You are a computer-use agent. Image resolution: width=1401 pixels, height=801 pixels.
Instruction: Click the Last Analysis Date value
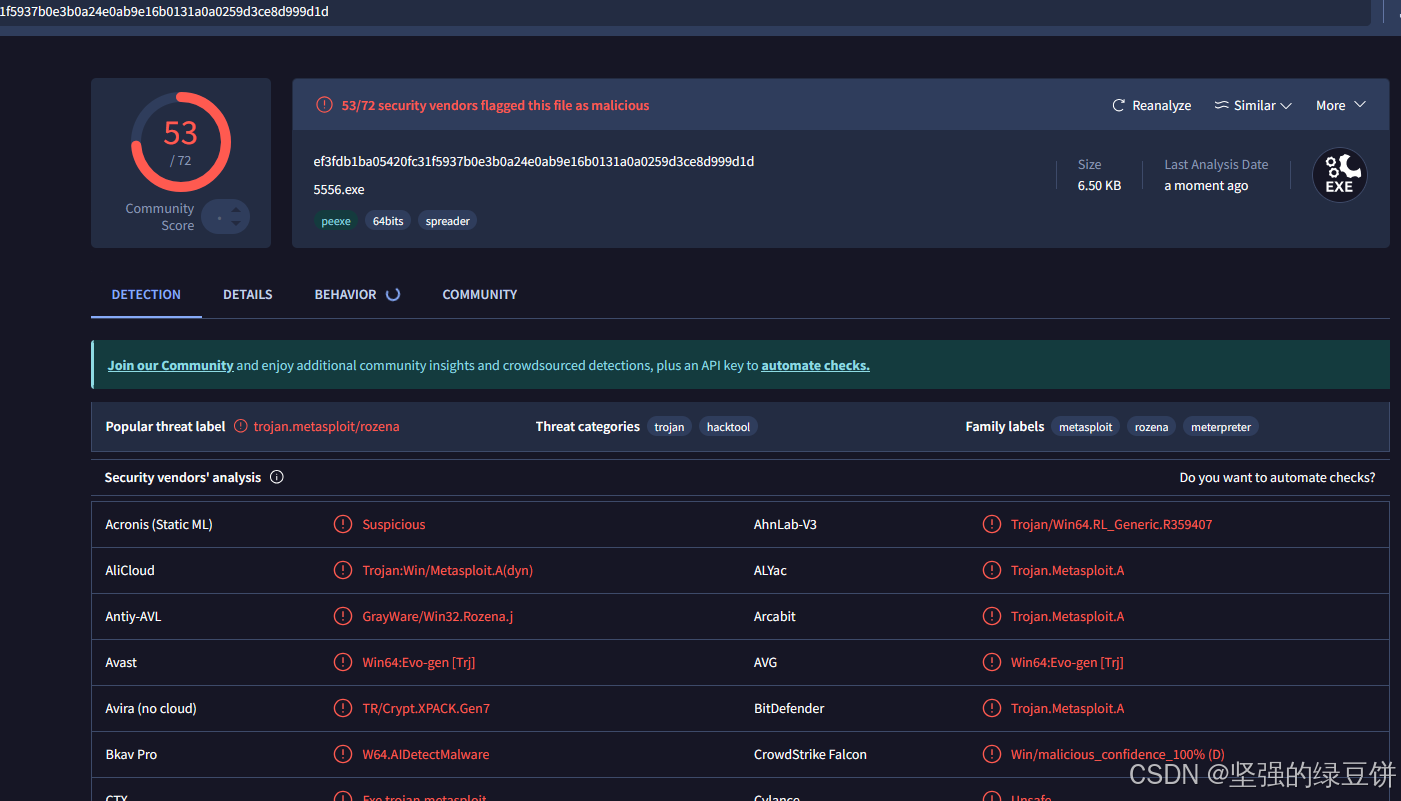click(x=1206, y=185)
